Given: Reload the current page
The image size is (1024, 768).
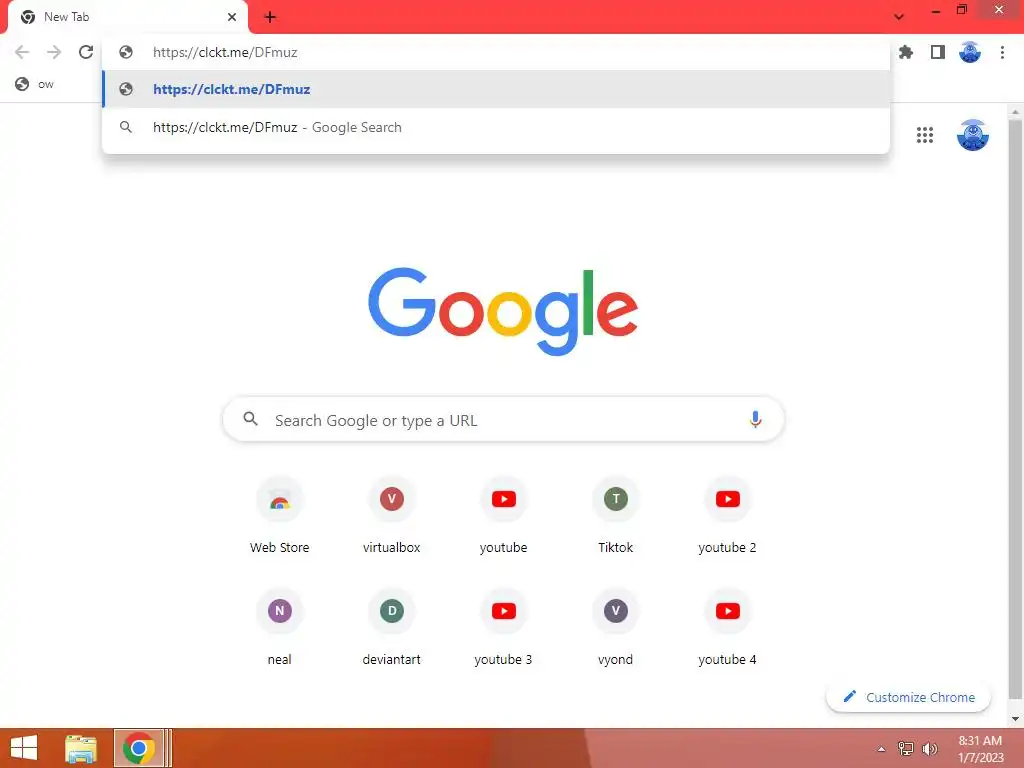Looking at the screenshot, I should tap(86, 52).
